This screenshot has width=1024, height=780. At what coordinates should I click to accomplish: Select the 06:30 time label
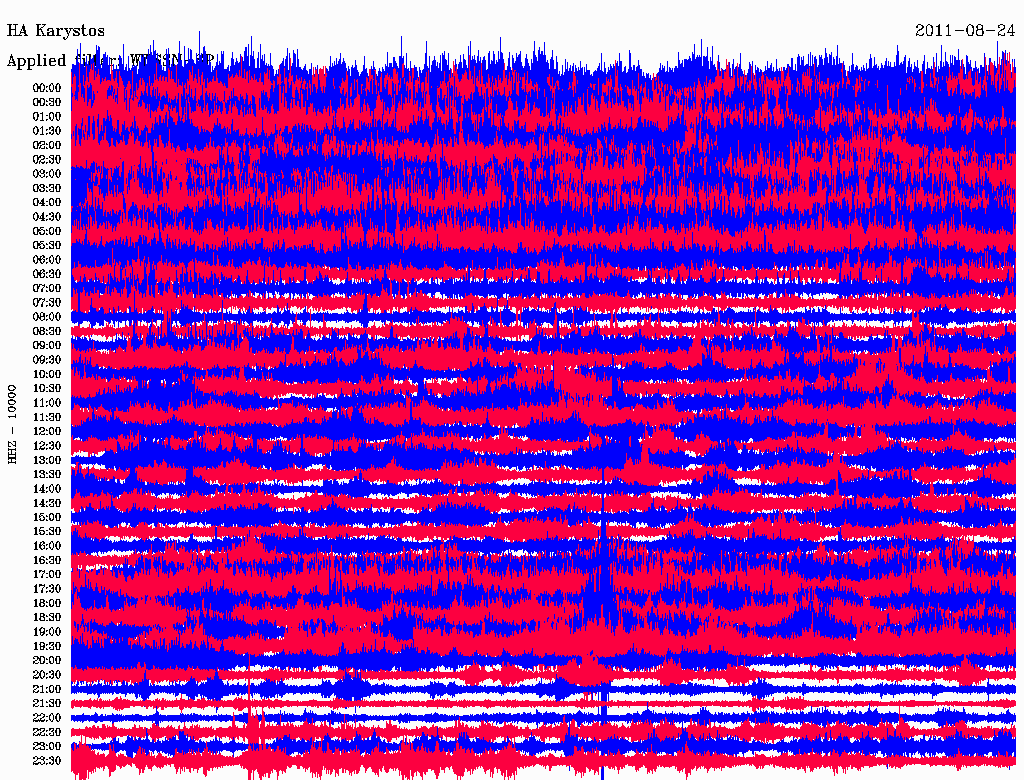click(47, 274)
